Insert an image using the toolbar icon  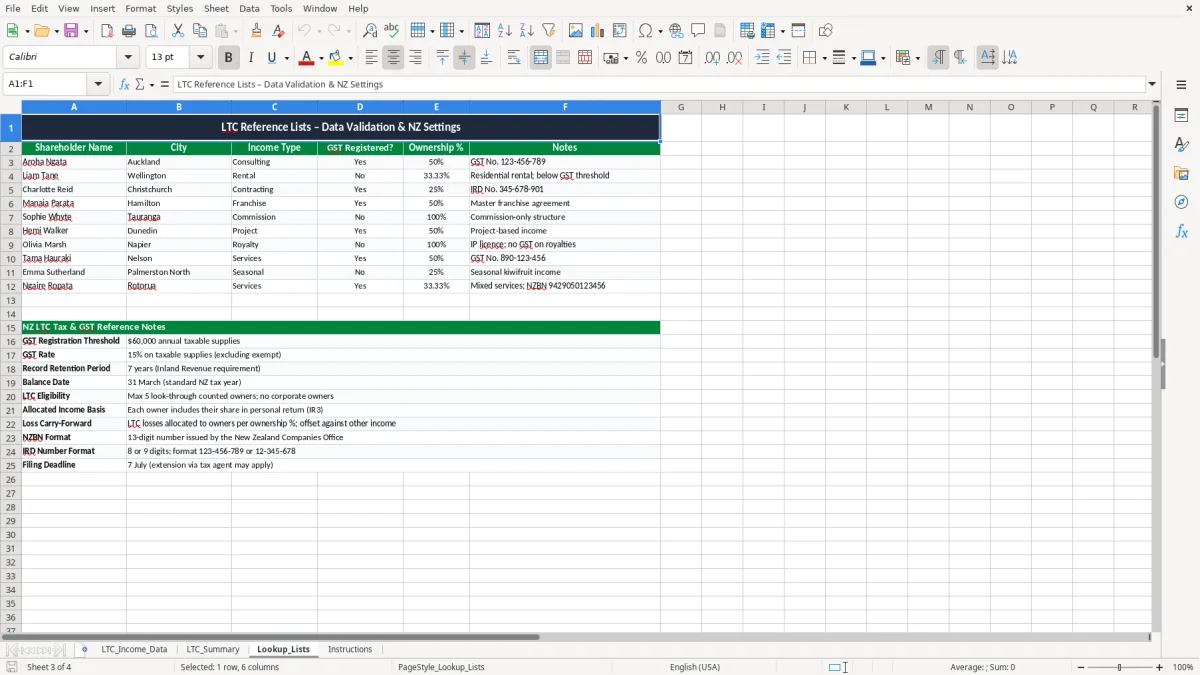tap(576, 31)
